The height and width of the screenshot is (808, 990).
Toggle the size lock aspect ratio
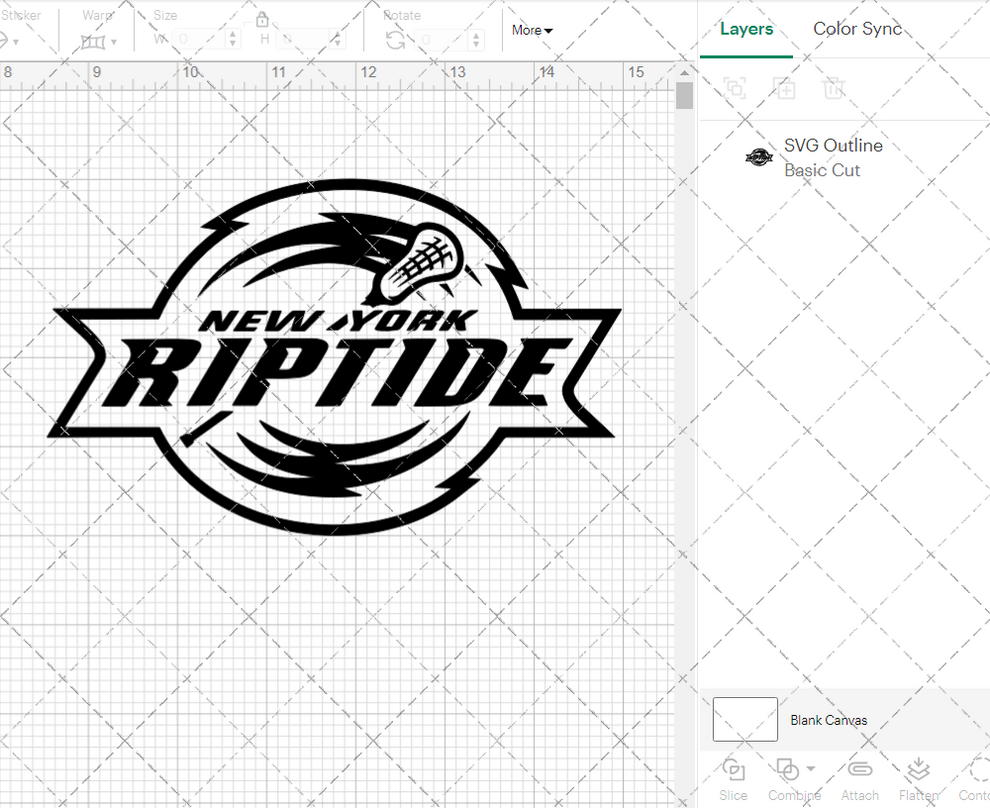262,19
